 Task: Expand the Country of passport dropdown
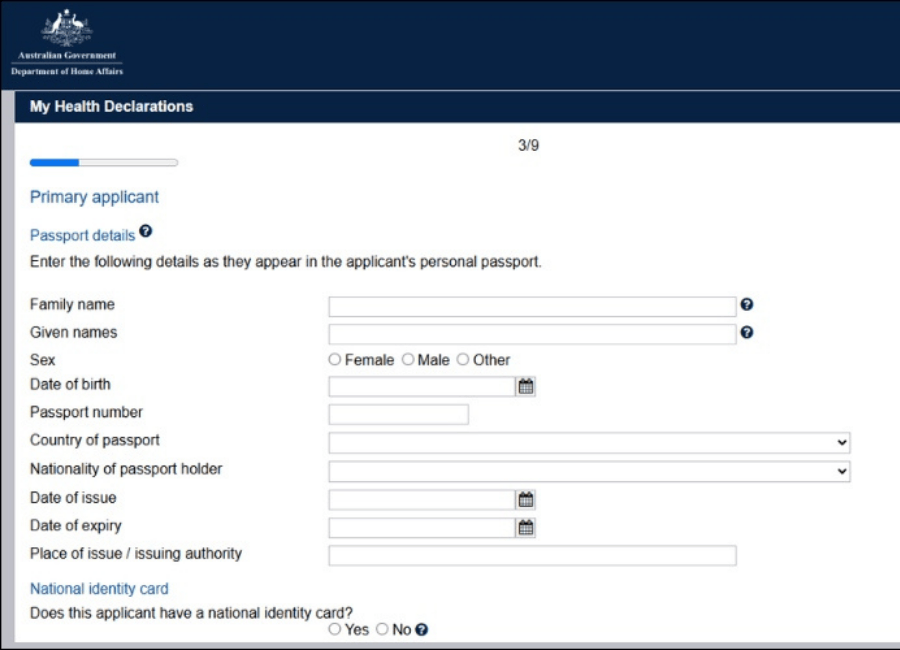pos(589,443)
